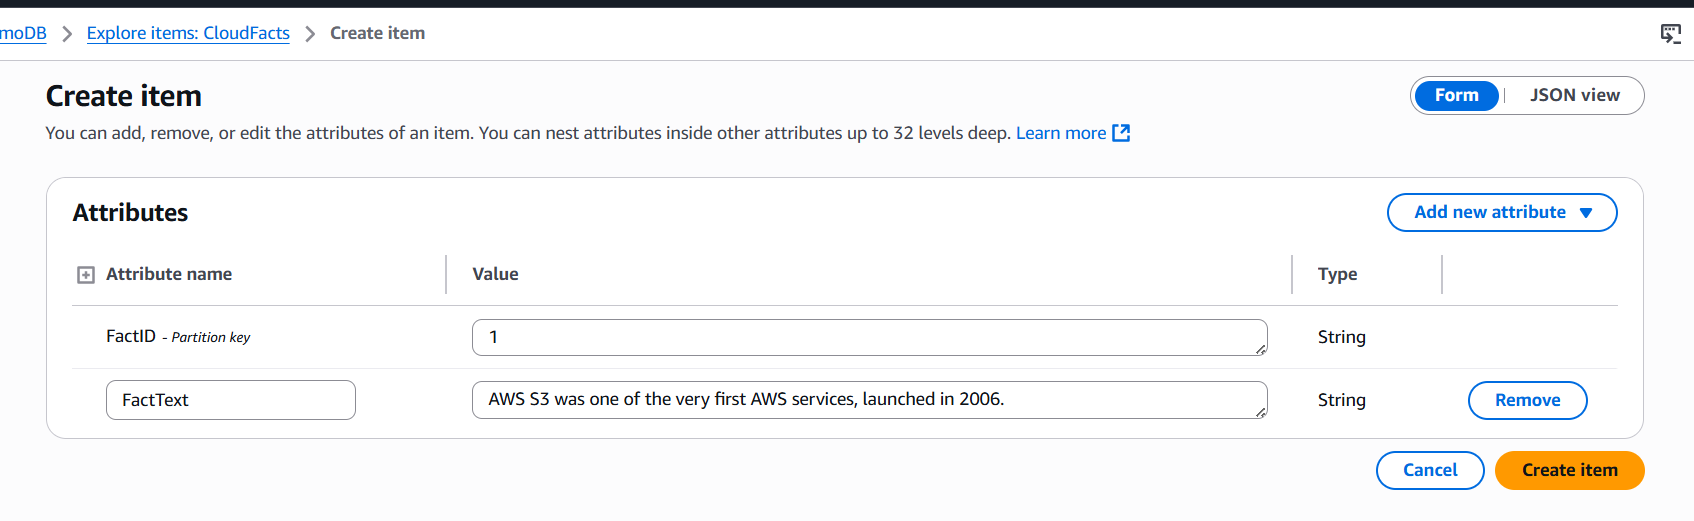Click divider between Value and Type columns
This screenshot has height=521, width=1694.
1292,274
